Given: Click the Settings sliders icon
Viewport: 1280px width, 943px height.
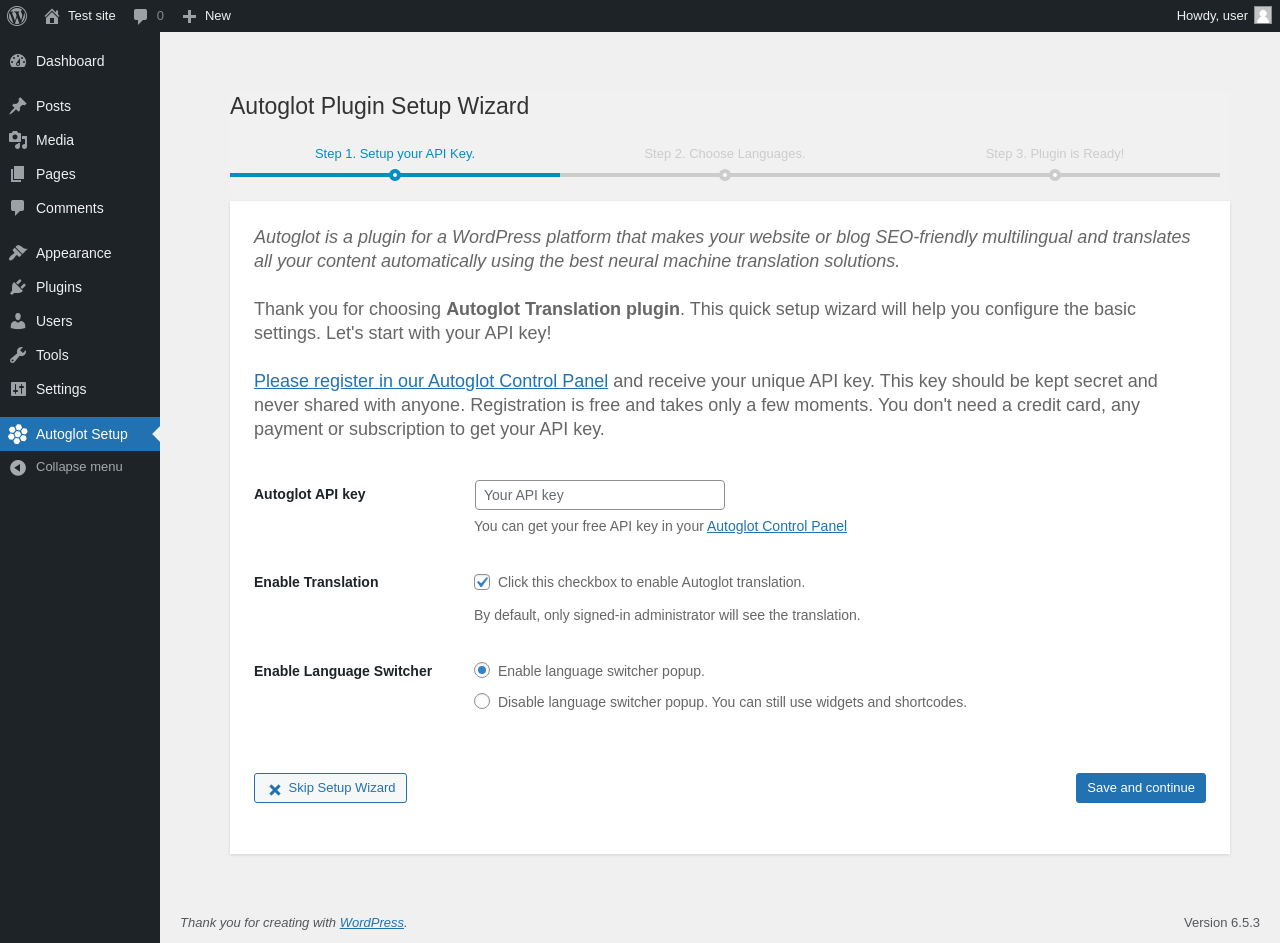Looking at the screenshot, I should [x=18, y=389].
